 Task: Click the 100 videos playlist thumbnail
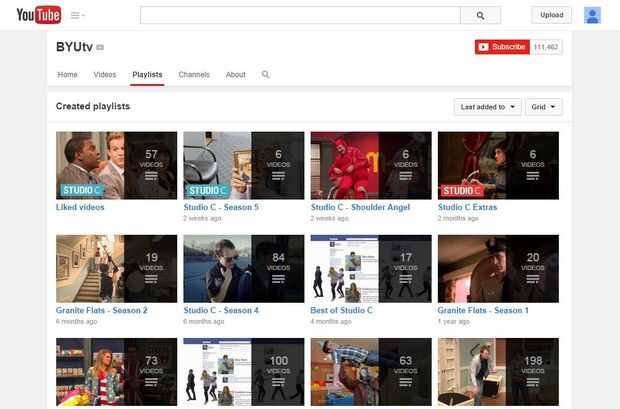[x=244, y=372]
